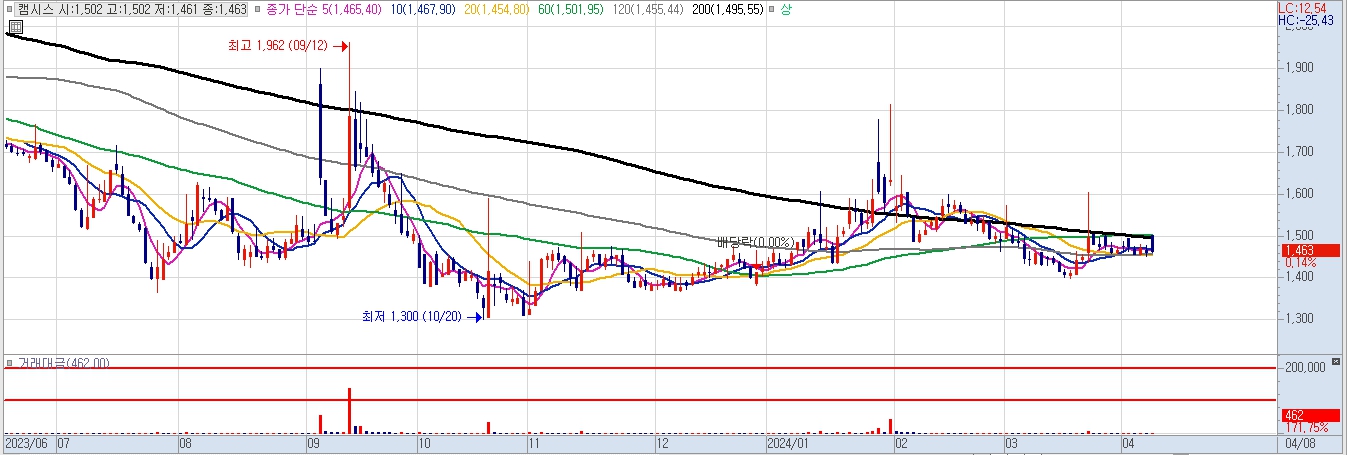Click the red 462 volume value tag

point(1309,415)
